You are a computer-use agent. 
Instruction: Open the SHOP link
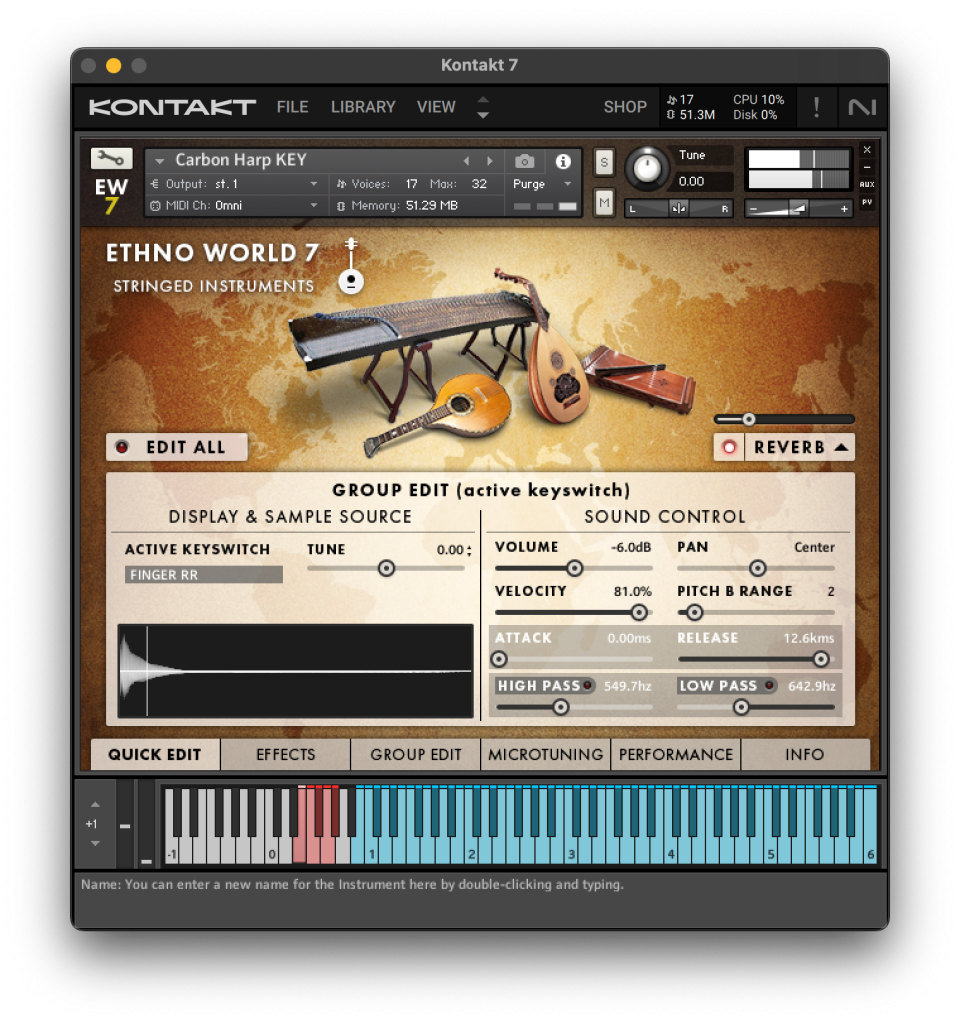click(625, 107)
